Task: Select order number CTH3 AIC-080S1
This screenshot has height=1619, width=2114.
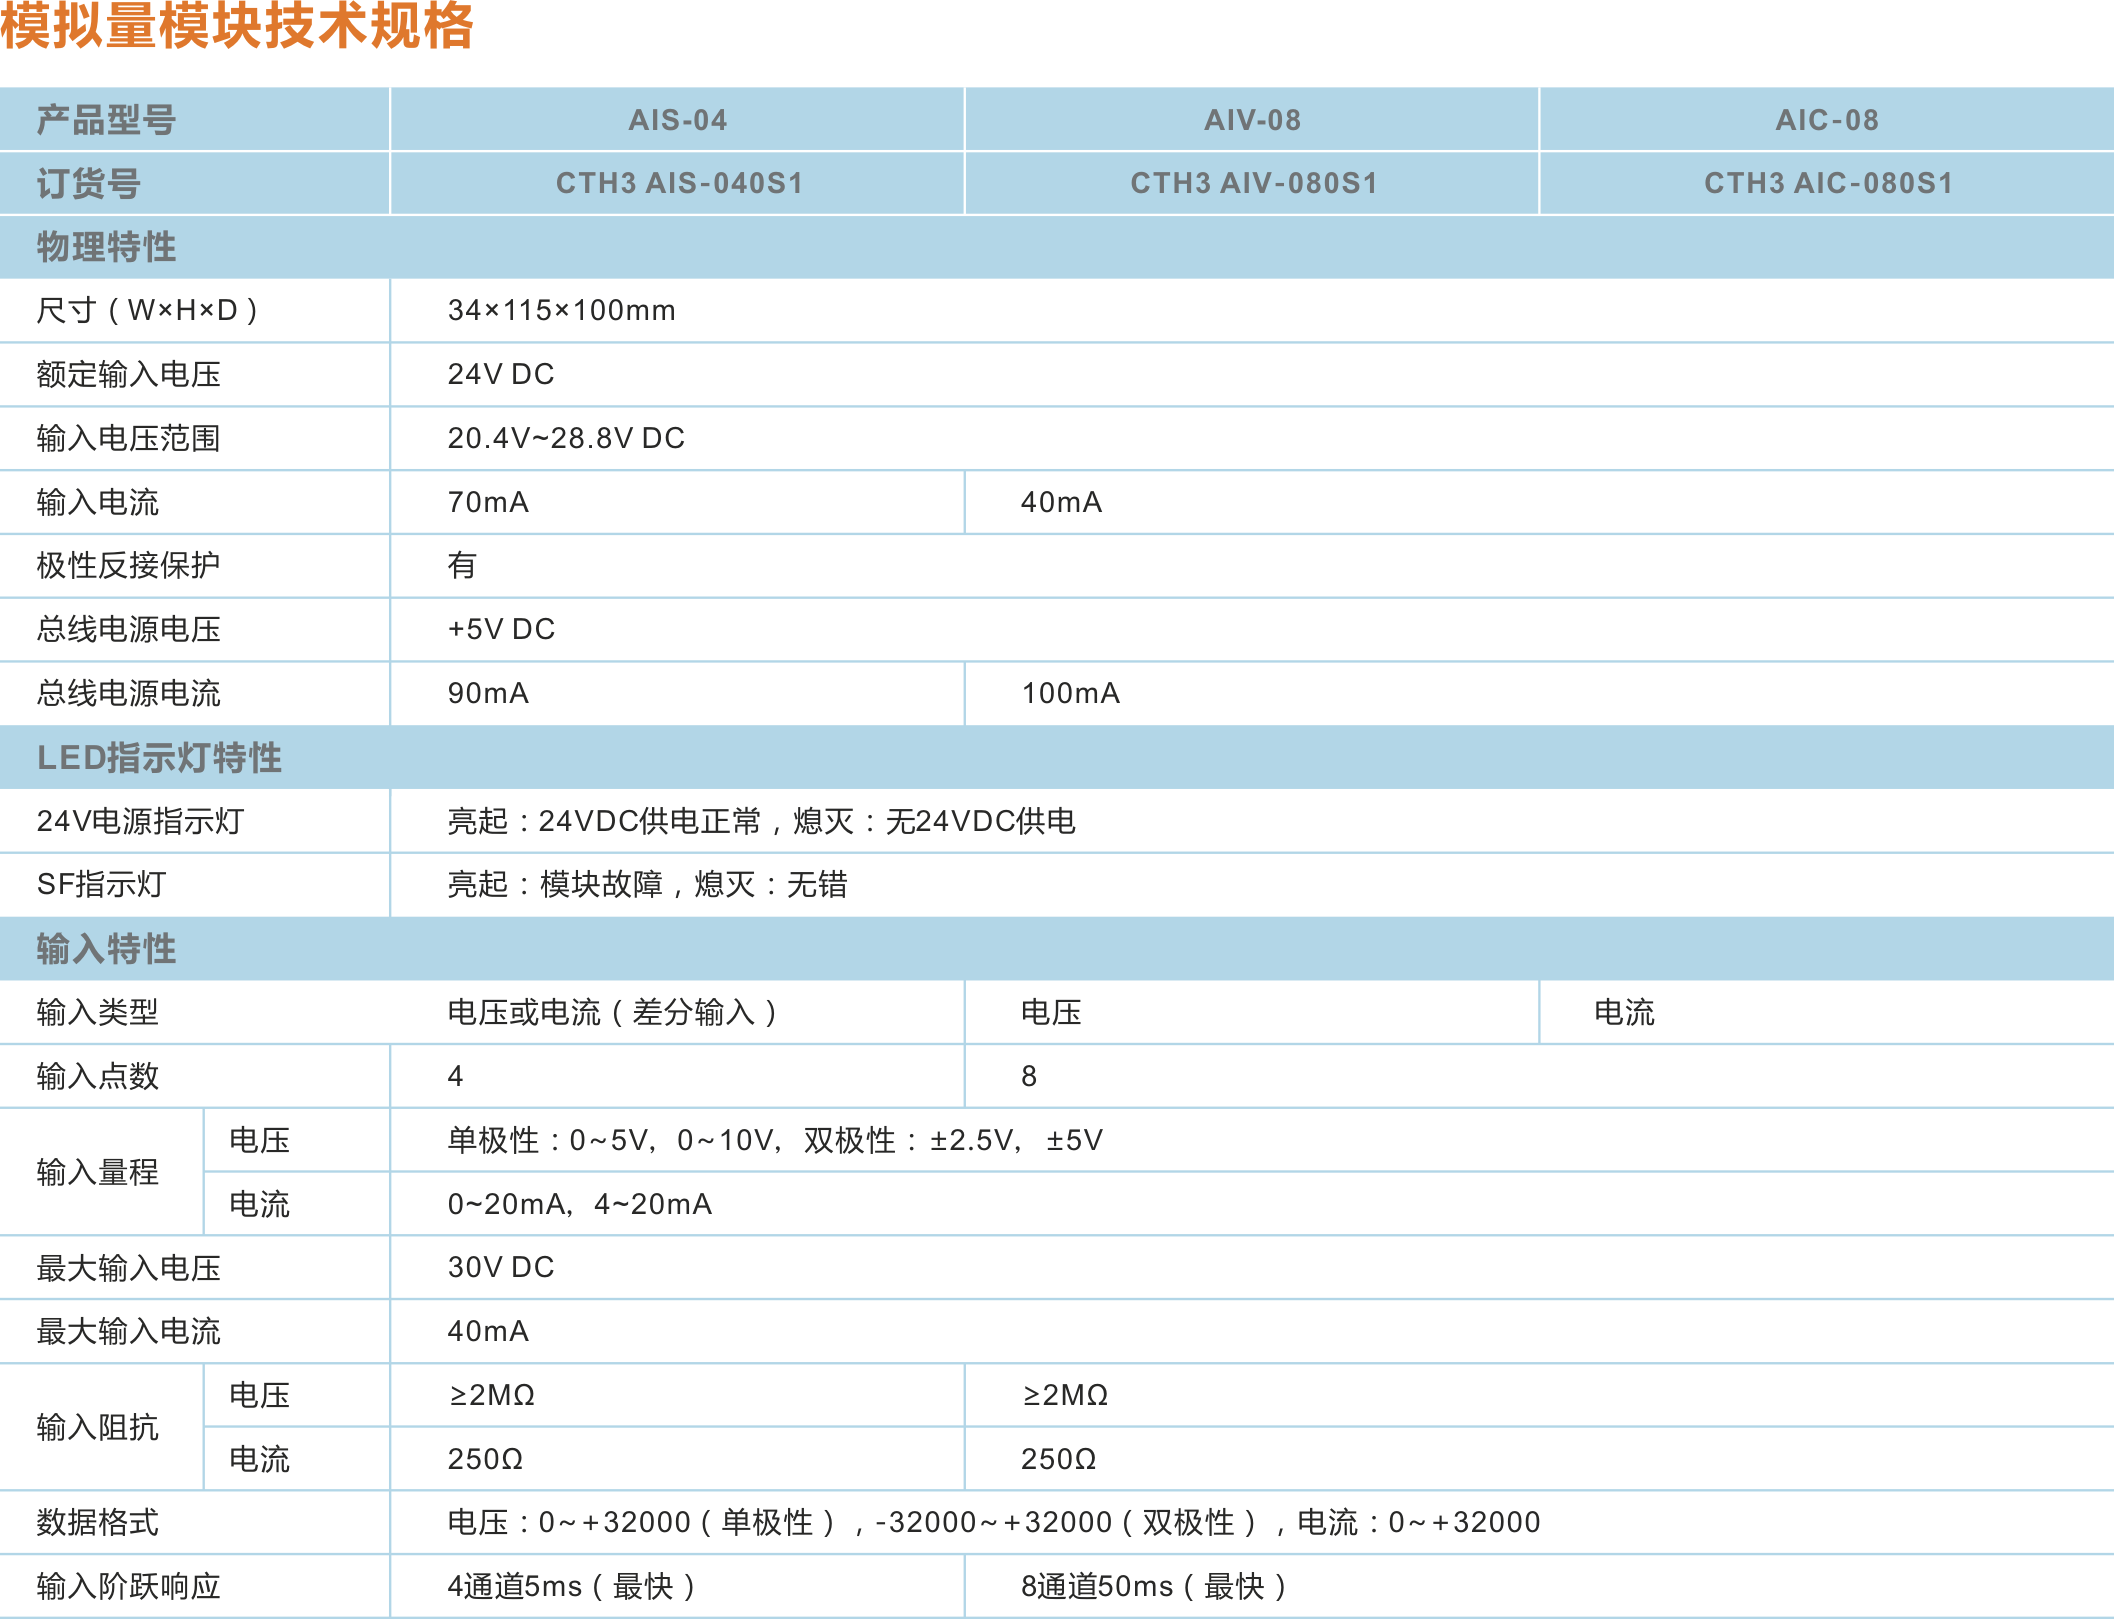Action: point(1828,183)
